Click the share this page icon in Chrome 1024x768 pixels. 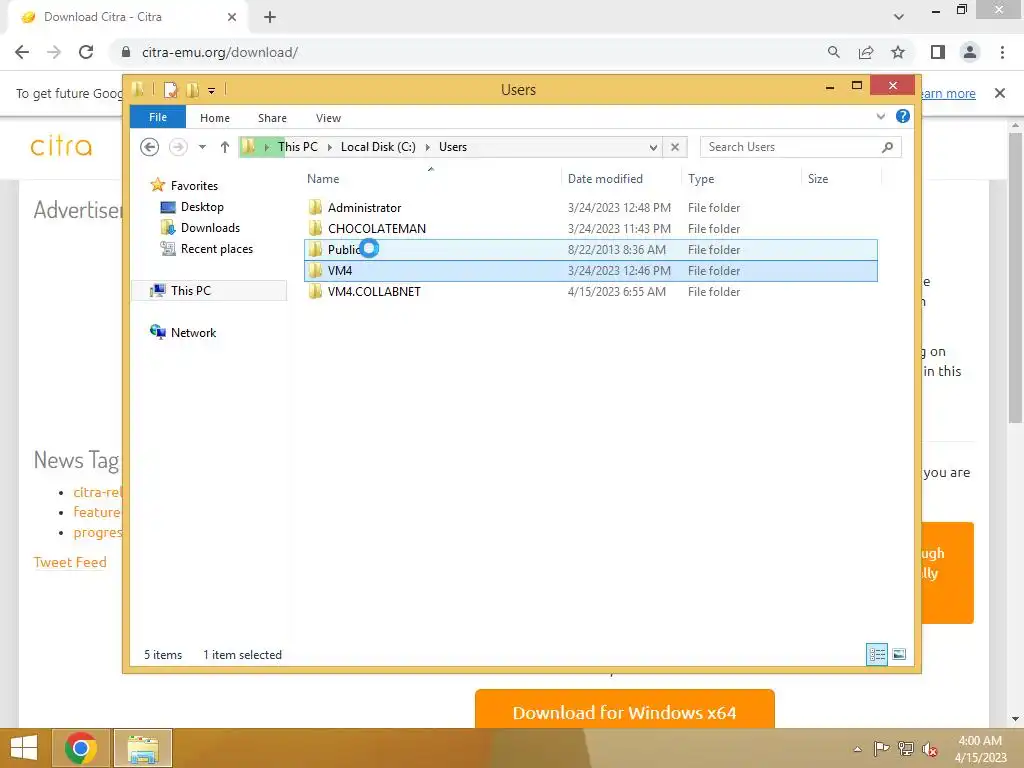(x=866, y=52)
